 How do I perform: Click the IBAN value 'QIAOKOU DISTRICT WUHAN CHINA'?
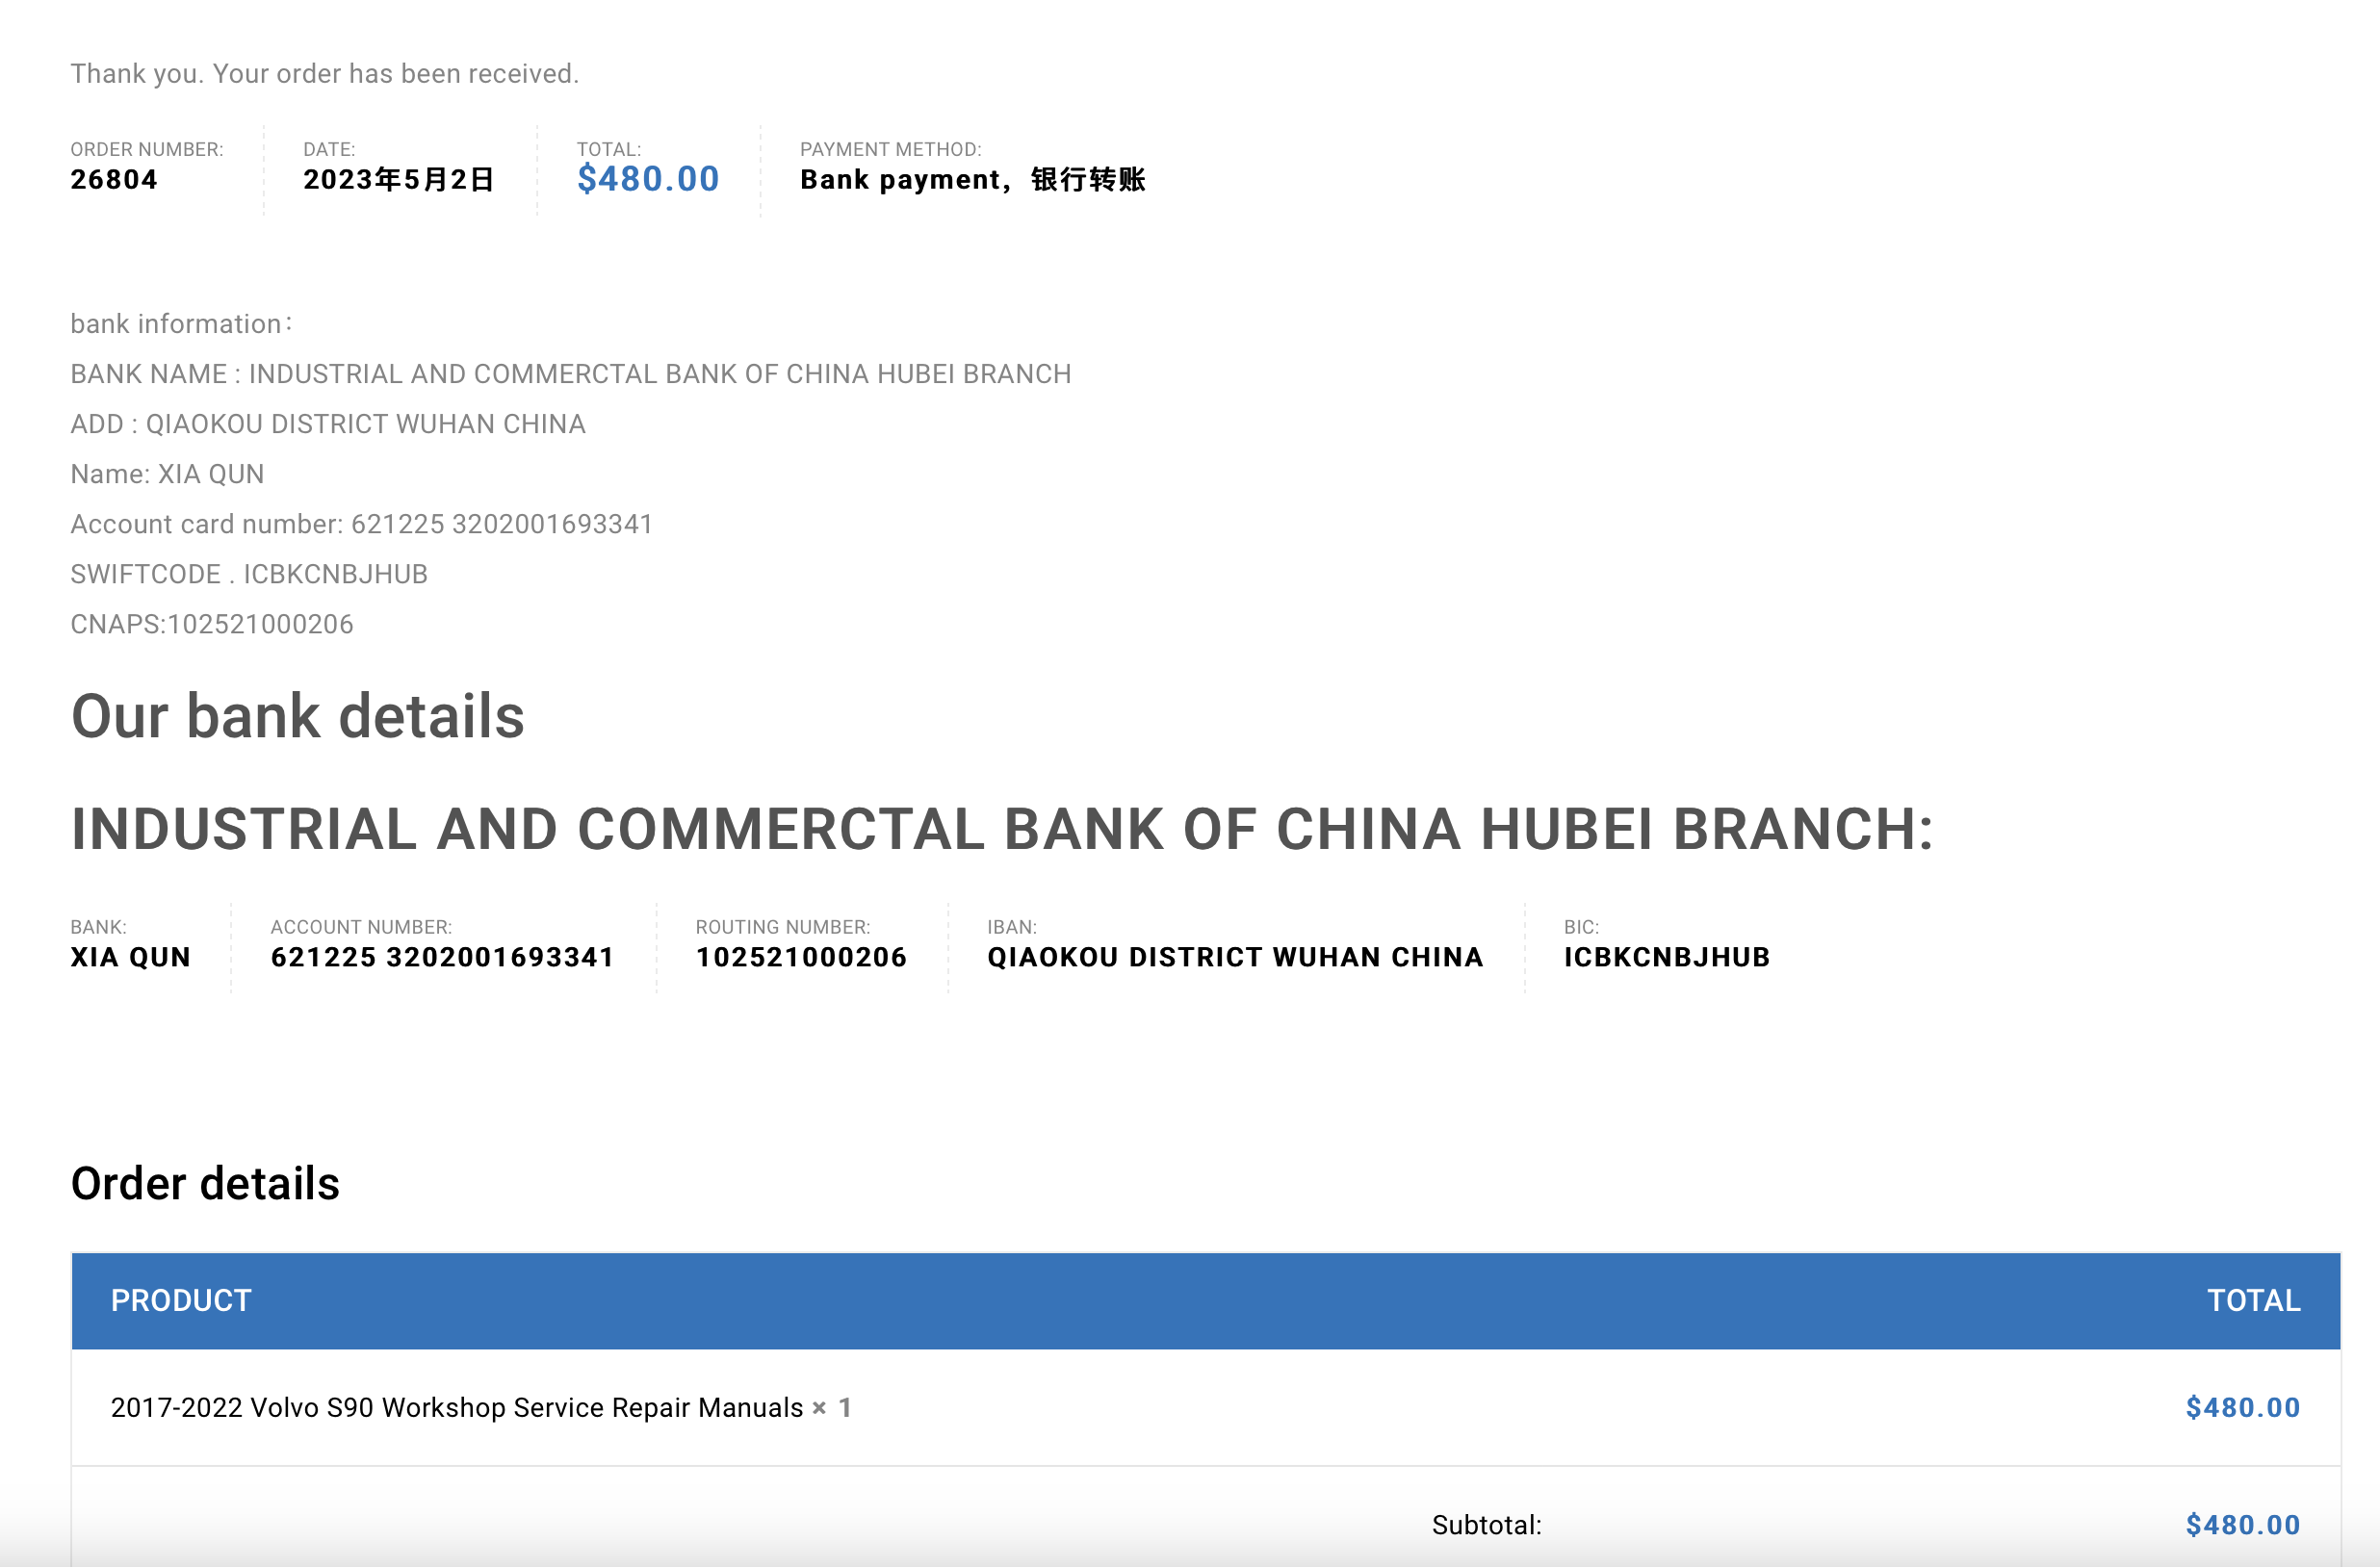1236,957
